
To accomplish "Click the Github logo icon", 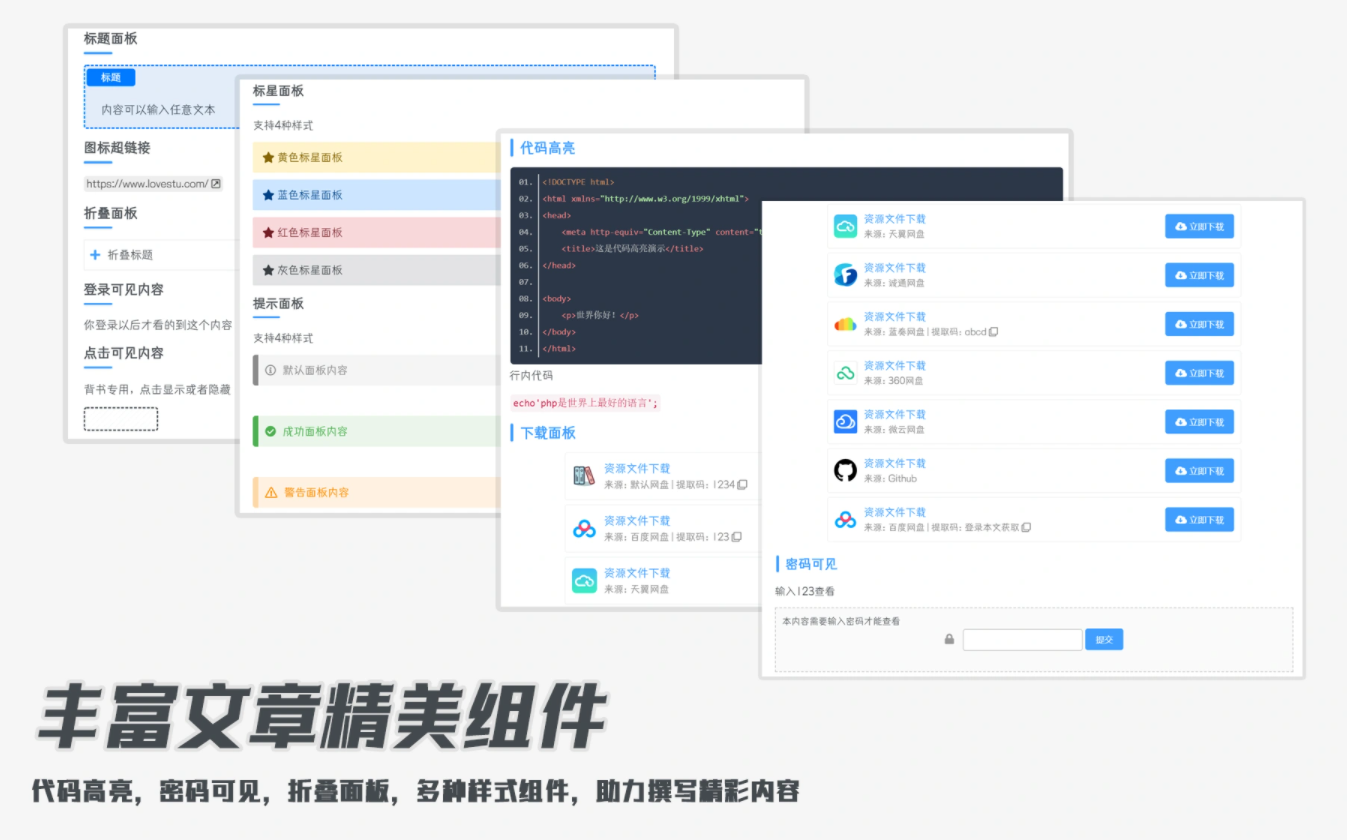I will (845, 471).
